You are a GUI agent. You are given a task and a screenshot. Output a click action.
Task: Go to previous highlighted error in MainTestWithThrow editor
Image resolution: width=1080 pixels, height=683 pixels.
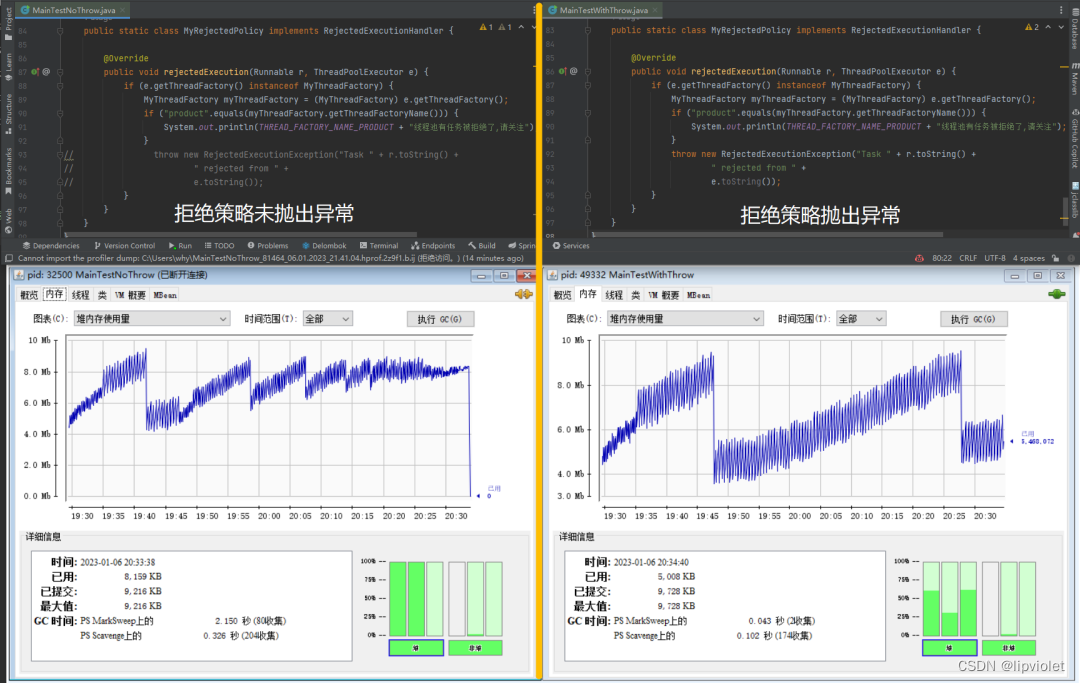[1048, 27]
